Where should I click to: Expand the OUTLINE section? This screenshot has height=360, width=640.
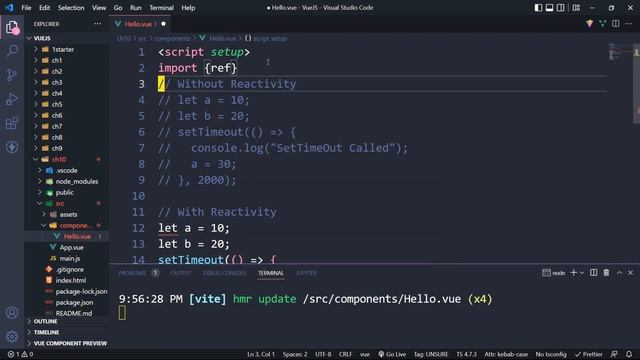click(x=45, y=322)
